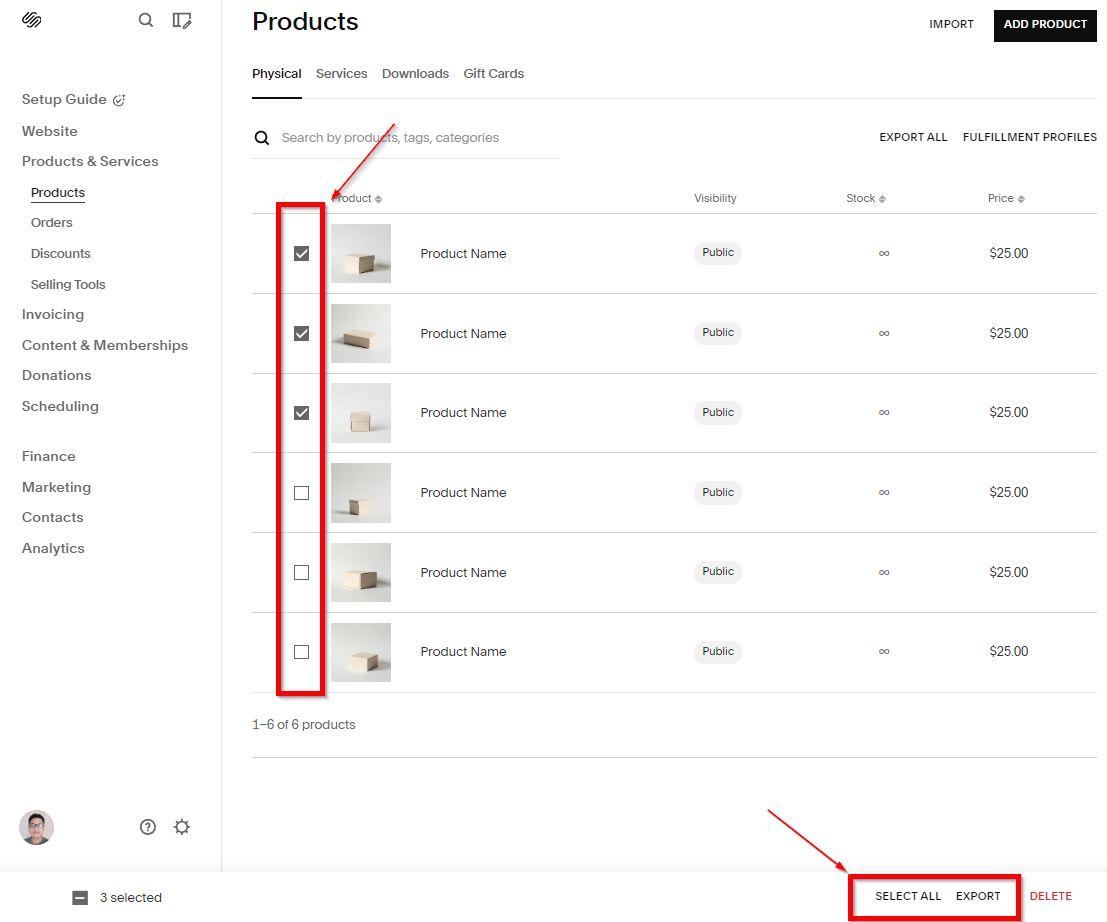Switch to the Downloads tab
Image resolution: width=1107 pixels, height=922 pixels.
(415, 73)
